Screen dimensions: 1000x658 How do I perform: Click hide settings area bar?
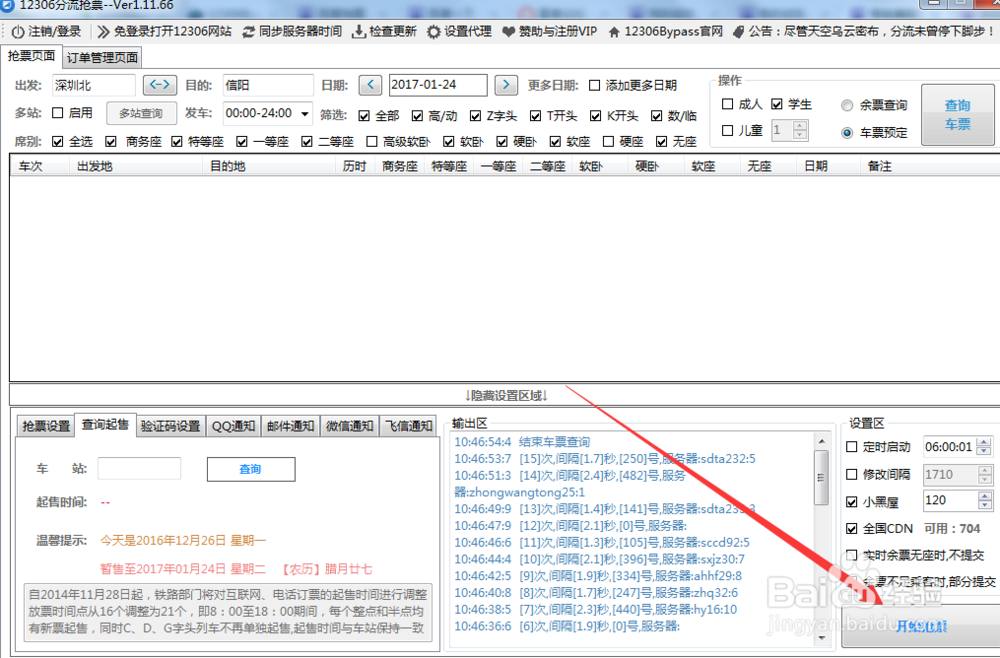506,395
